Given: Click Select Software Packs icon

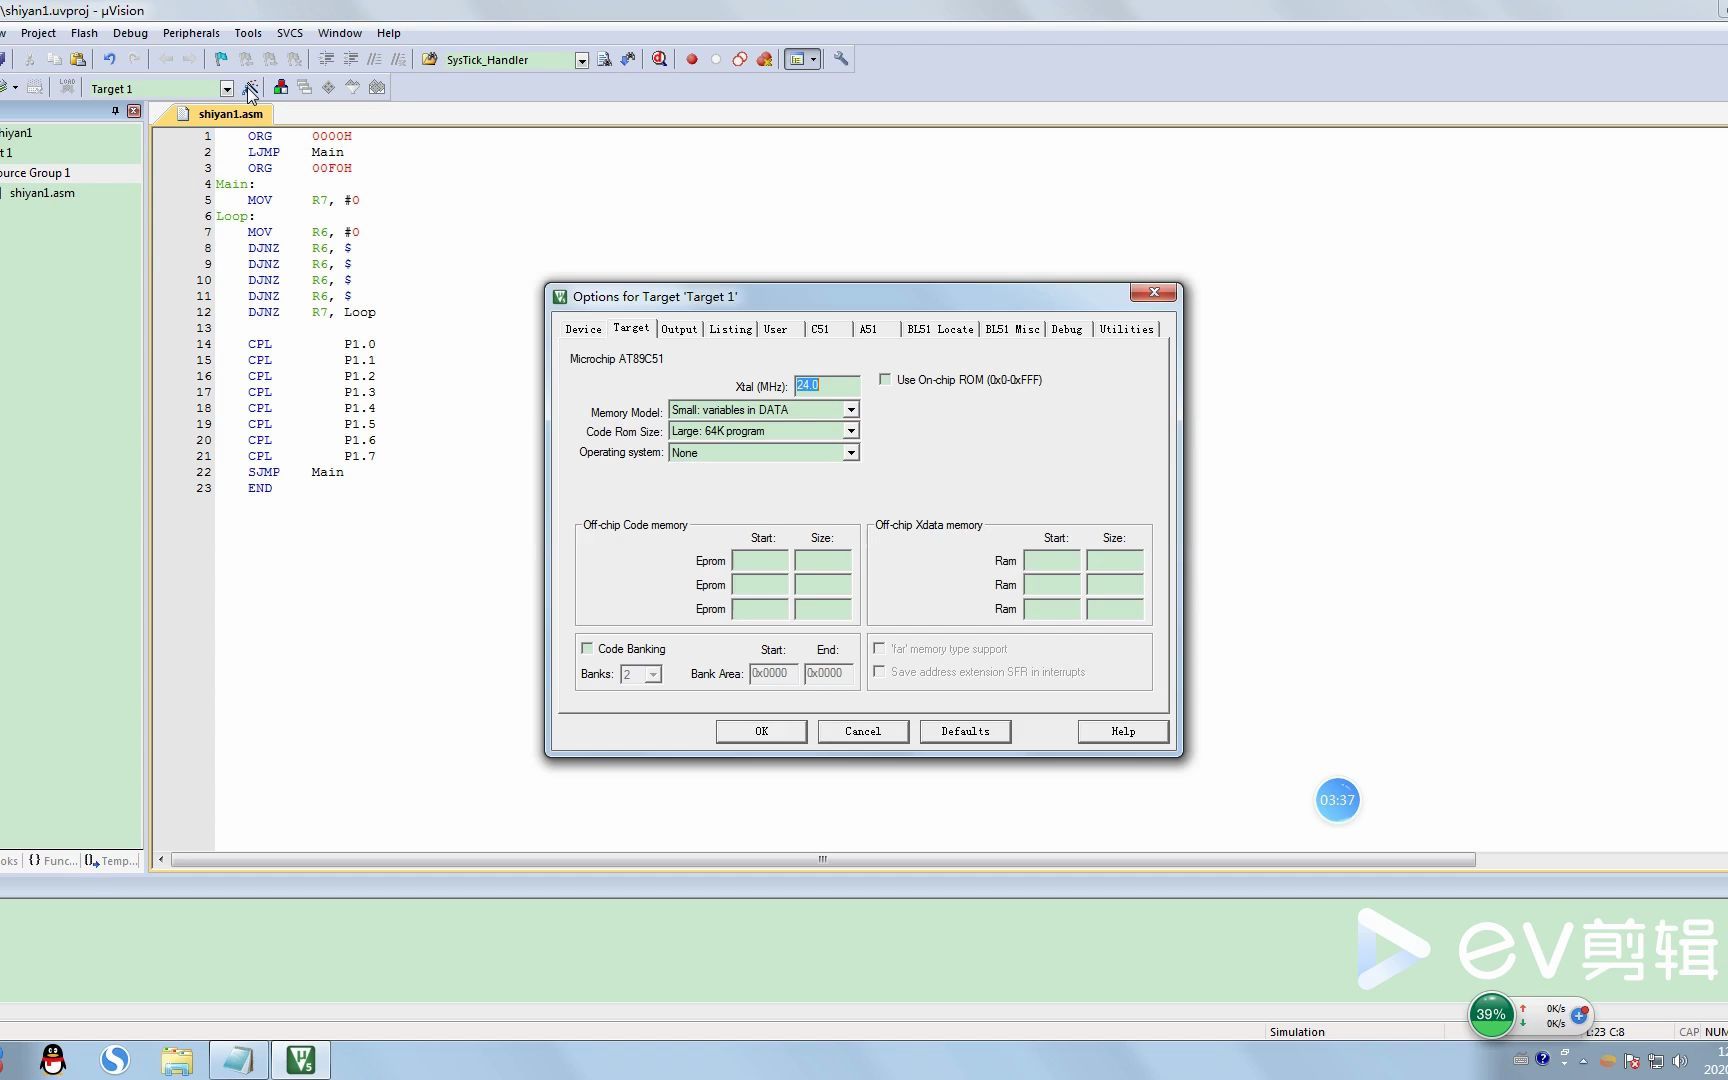Looking at the screenshot, I should pyautogui.click(x=352, y=88).
